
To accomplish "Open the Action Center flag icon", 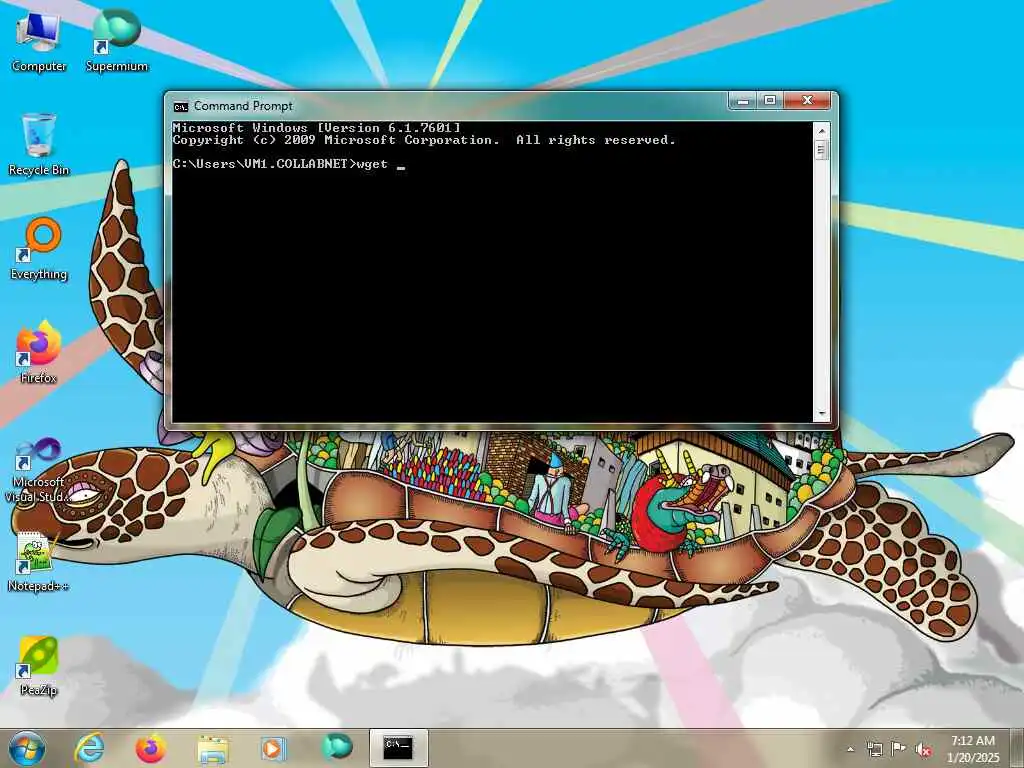I will pos(899,749).
